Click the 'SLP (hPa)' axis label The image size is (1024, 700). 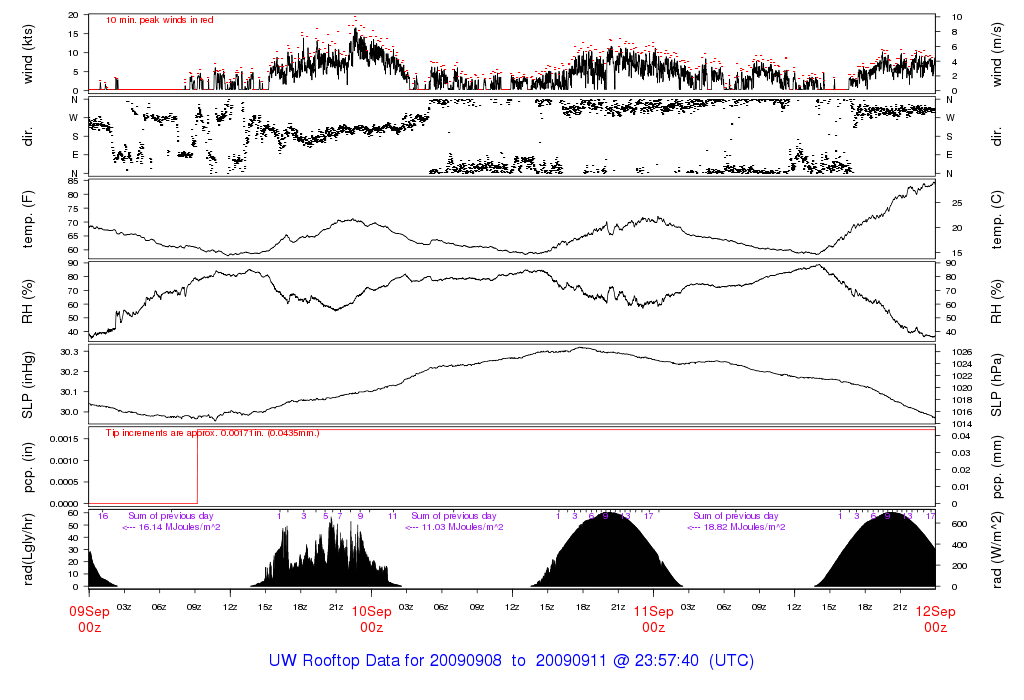[997, 385]
